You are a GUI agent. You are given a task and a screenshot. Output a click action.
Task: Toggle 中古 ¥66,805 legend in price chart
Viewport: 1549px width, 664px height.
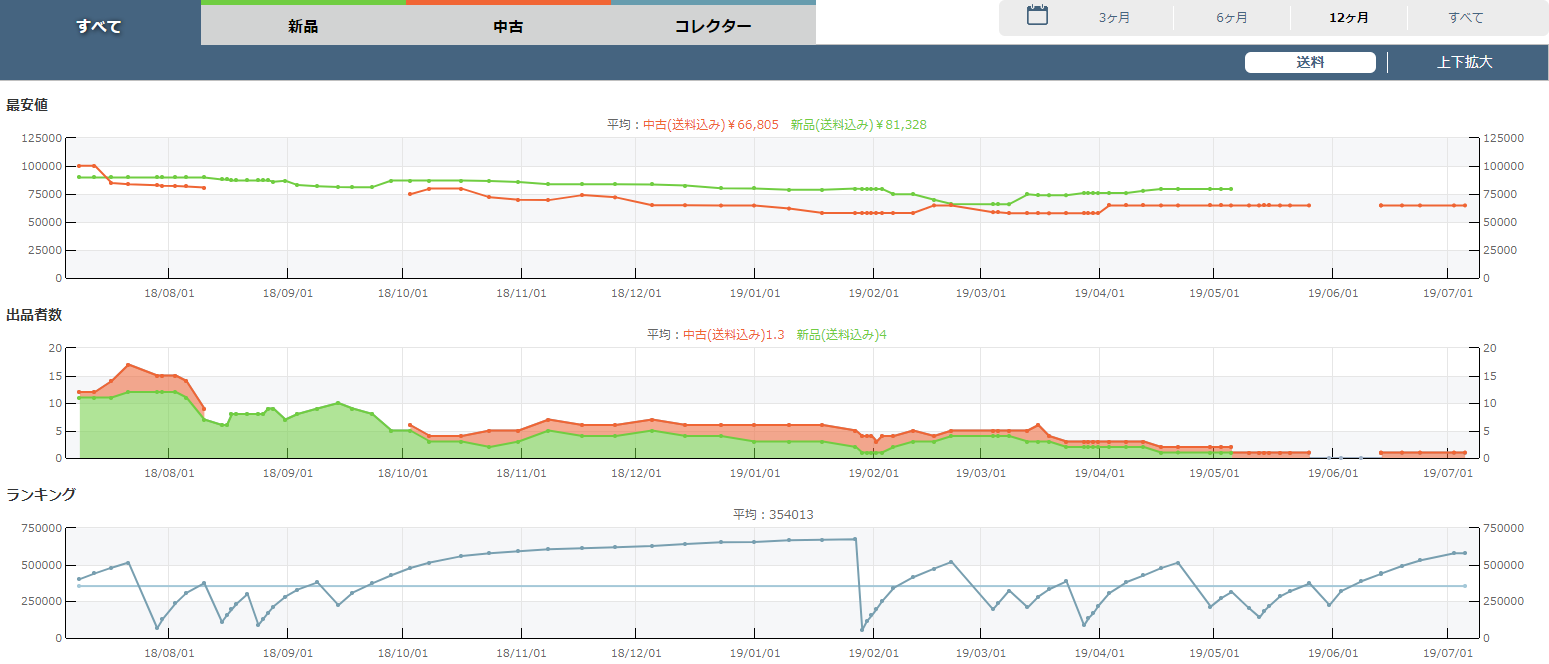pyautogui.click(x=710, y=125)
